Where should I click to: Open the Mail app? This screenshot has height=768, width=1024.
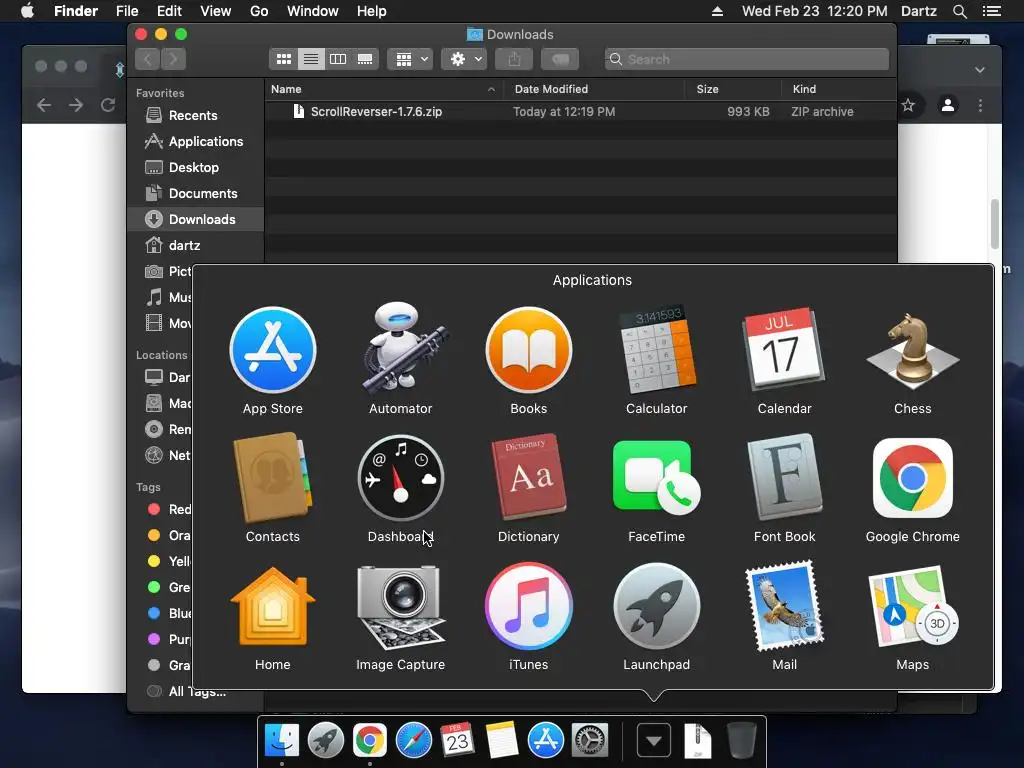(x=784, y=606)
